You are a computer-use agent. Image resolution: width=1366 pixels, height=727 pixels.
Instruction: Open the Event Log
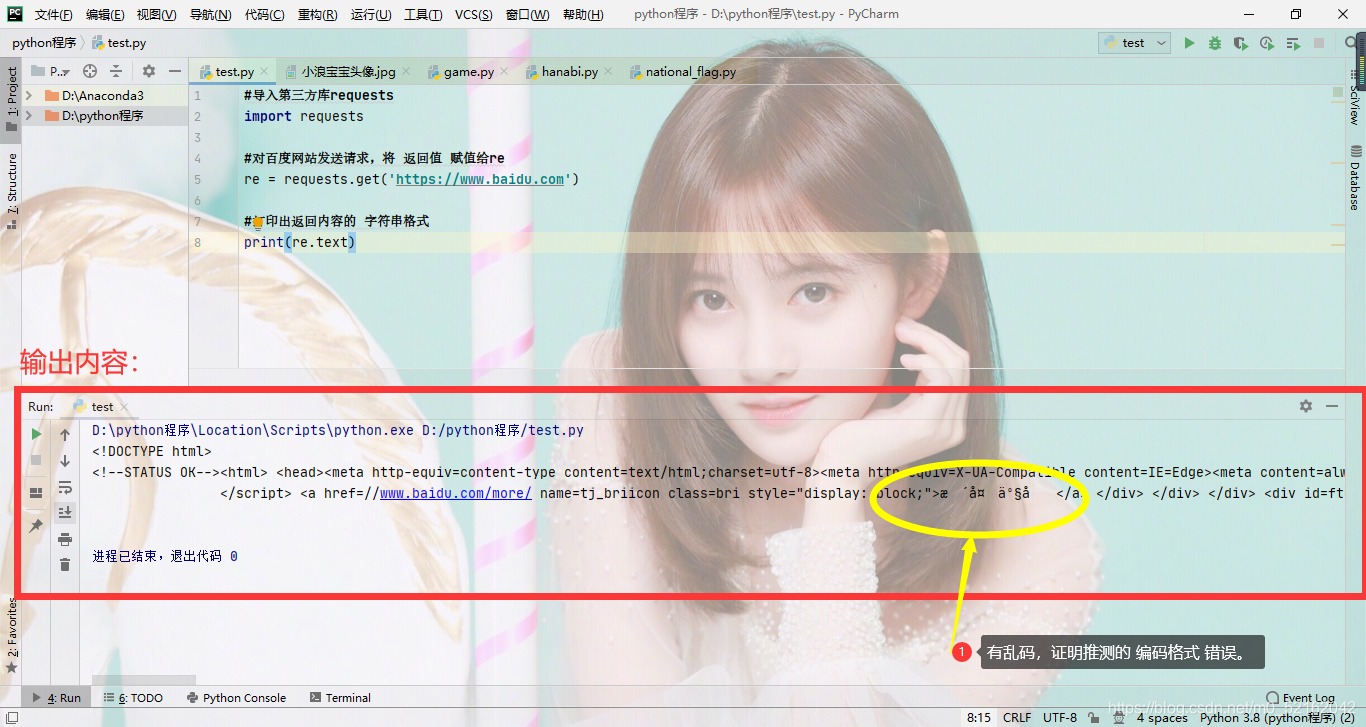[1300, 698]
